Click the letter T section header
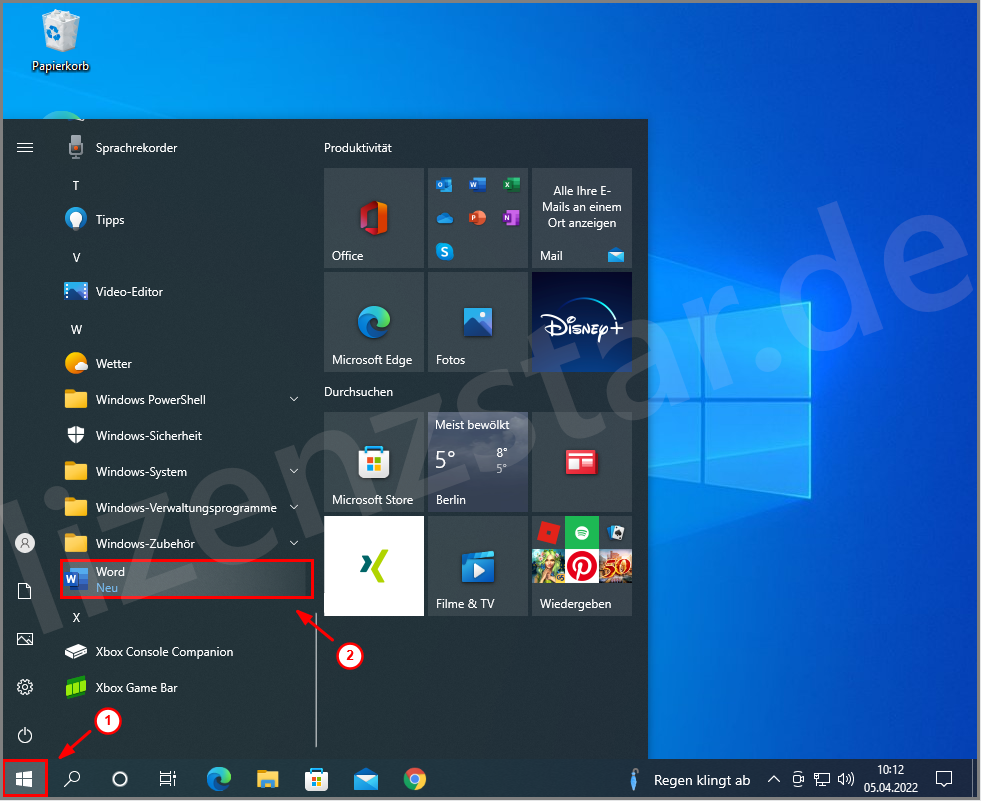Image resolution: width=981 pixels, height=801 pixels. [76, 185]
